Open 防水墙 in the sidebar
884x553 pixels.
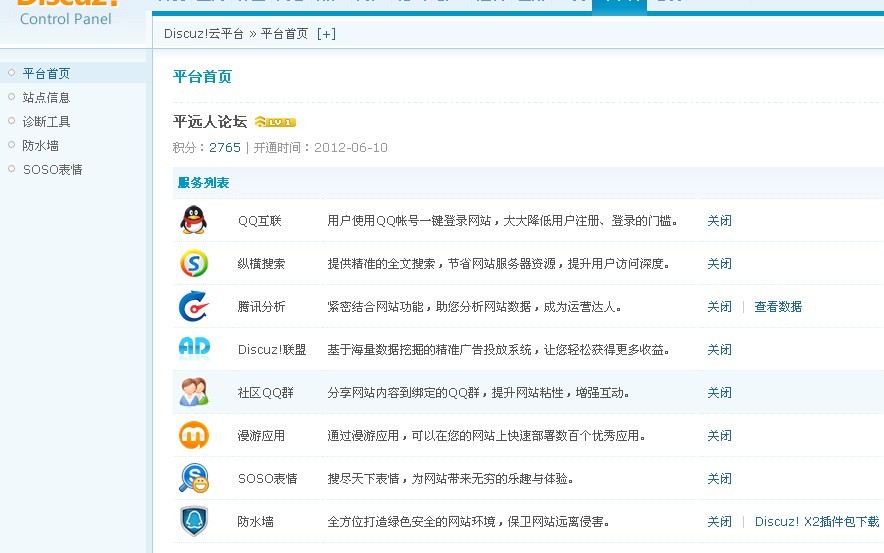coord(41,145)
